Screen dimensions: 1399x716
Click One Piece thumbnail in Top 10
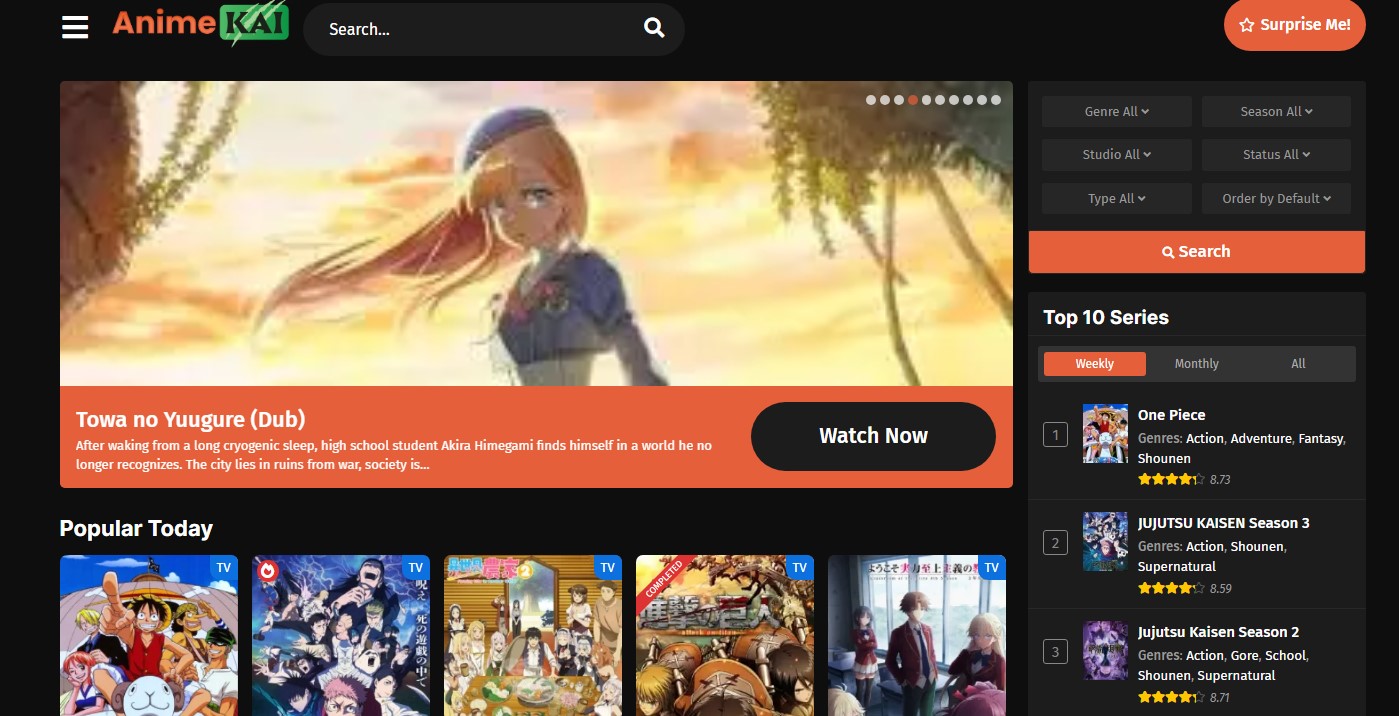1105,433
